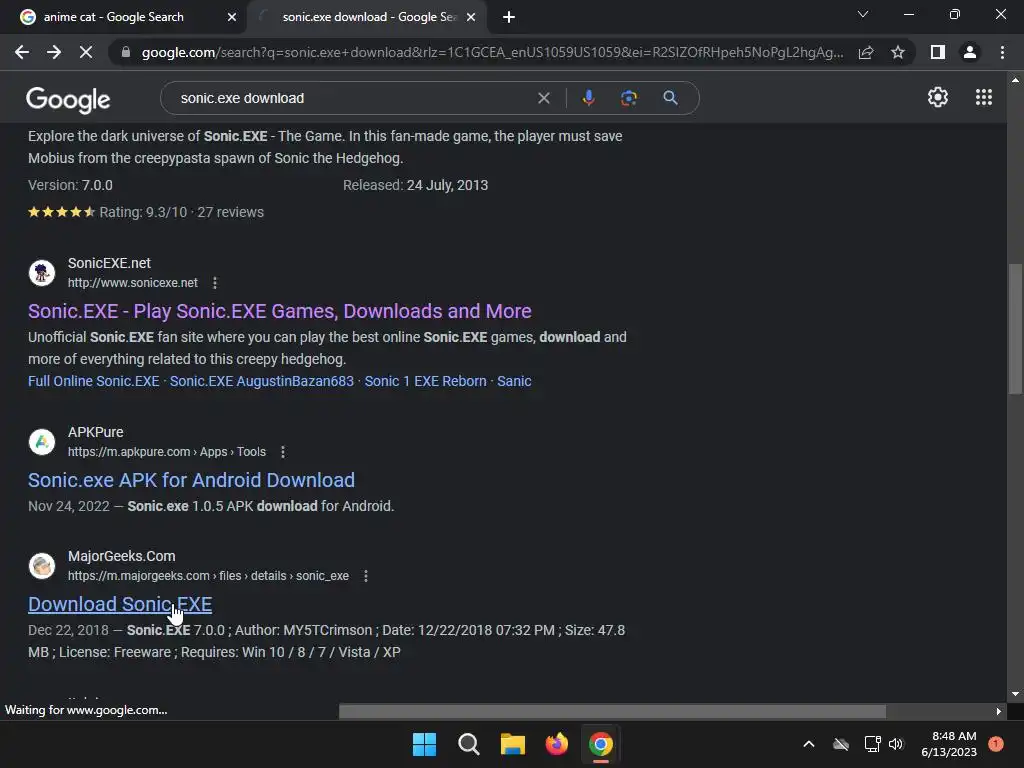Image resolution: width=1024 pixels, height=768 pixels.
Task: Start voice search with microphone
Action: click(588, 98)
